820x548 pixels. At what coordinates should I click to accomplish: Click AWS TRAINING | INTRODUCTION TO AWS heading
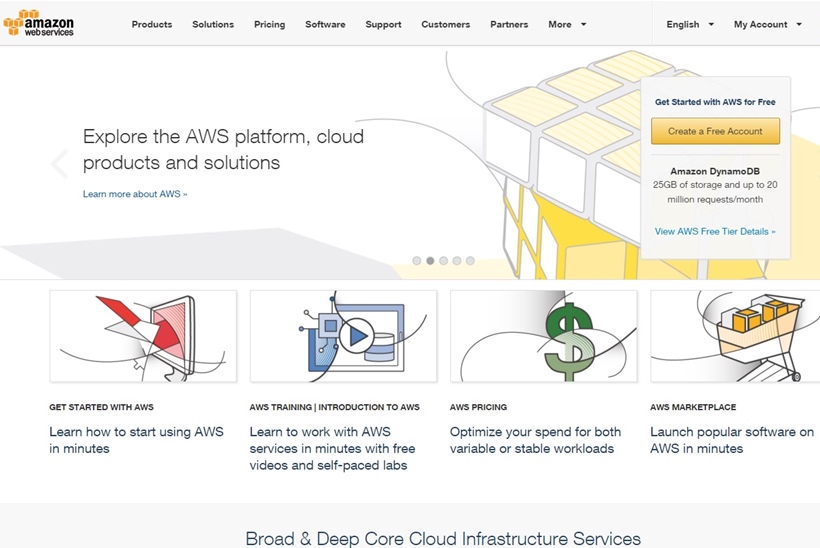pos(335,407)
